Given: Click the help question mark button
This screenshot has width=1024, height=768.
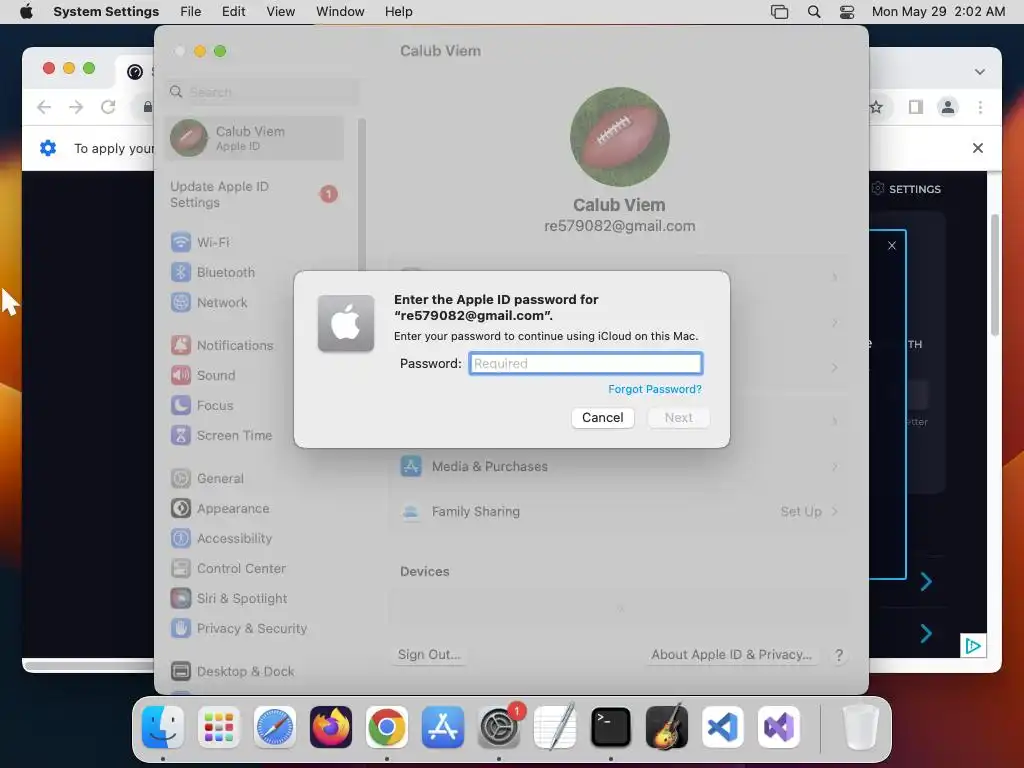Looking at the screenshot, I should [839, 655].
